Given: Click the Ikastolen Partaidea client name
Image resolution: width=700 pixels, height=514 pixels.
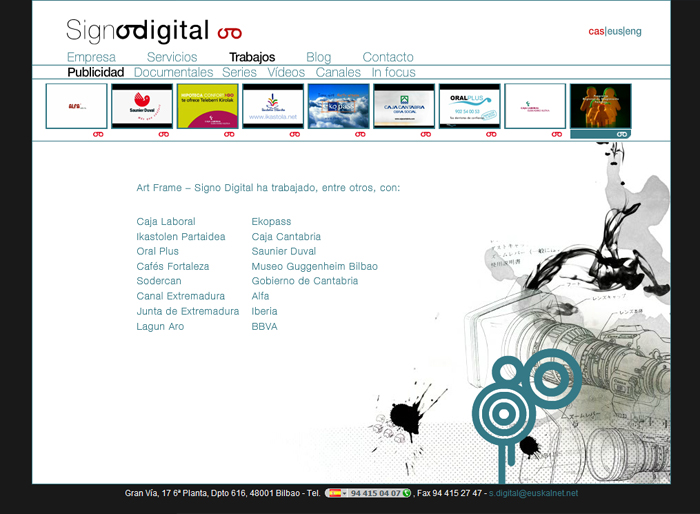Looking at the screenshot, I should click(181, 237).
